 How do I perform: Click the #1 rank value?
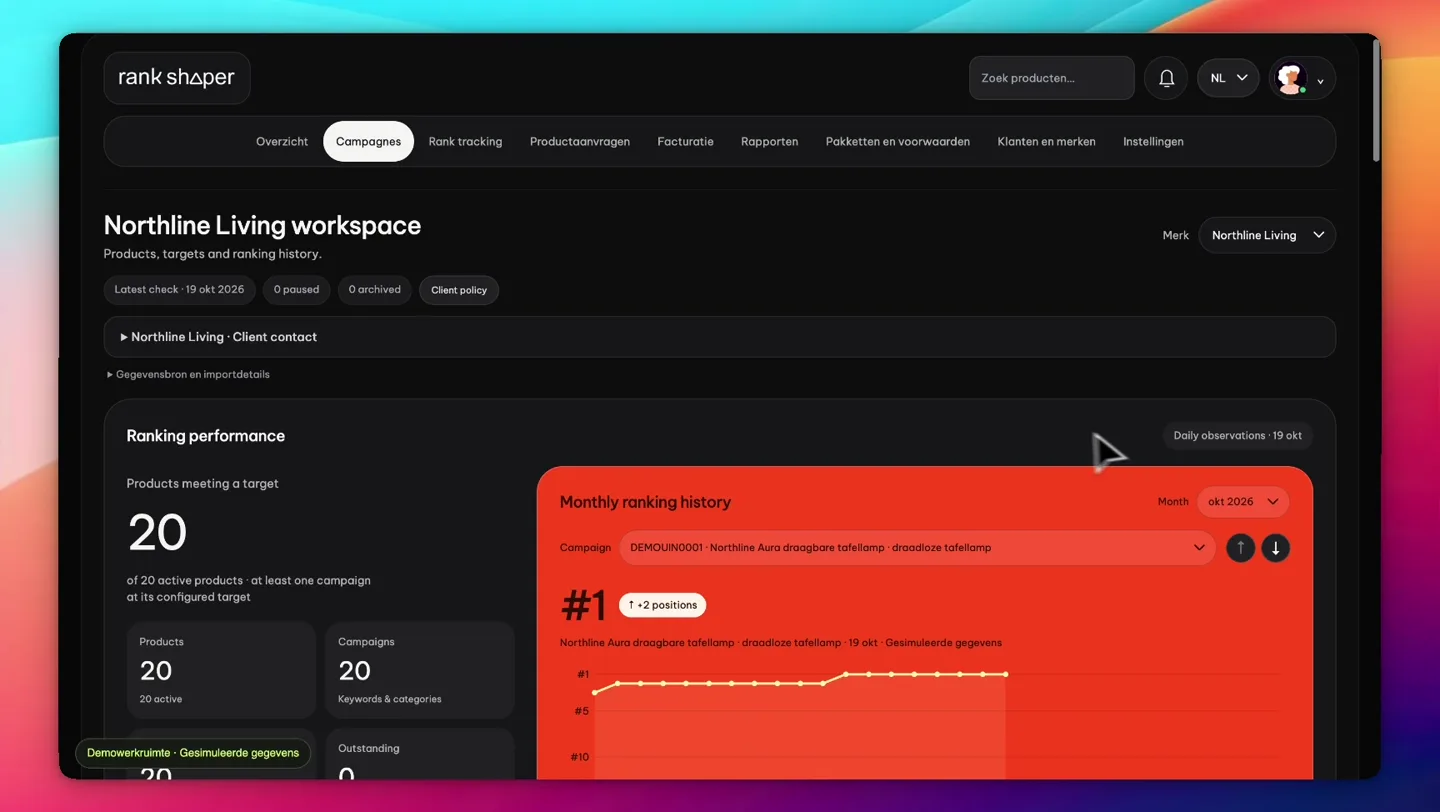click(584, 605)
